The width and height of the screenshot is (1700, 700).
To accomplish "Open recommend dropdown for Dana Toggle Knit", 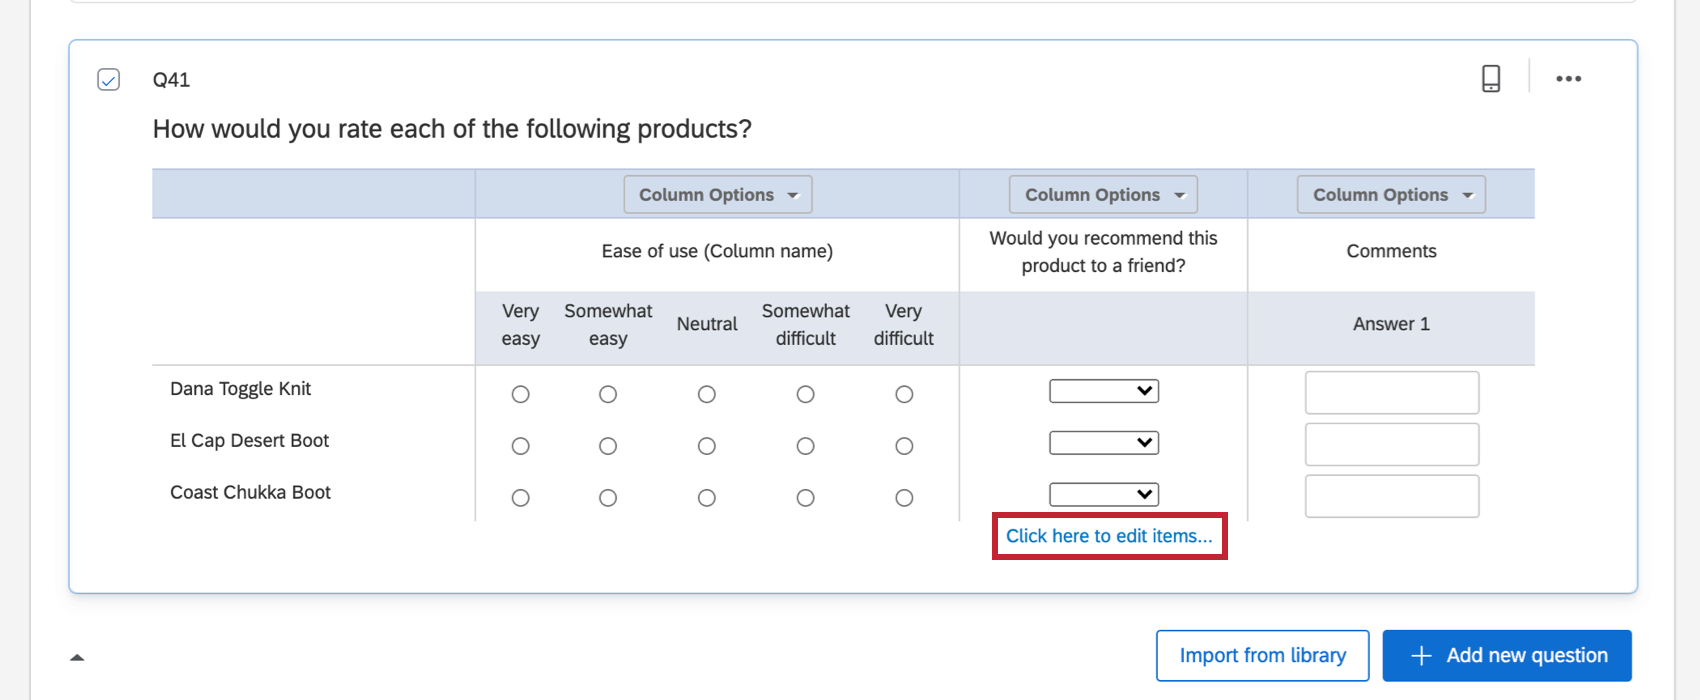I will point(1103,391).
